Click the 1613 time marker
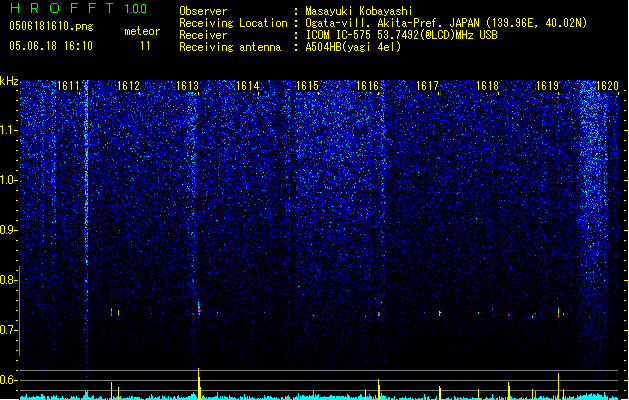Screen dimensions: 629x400 coord(188,86)
